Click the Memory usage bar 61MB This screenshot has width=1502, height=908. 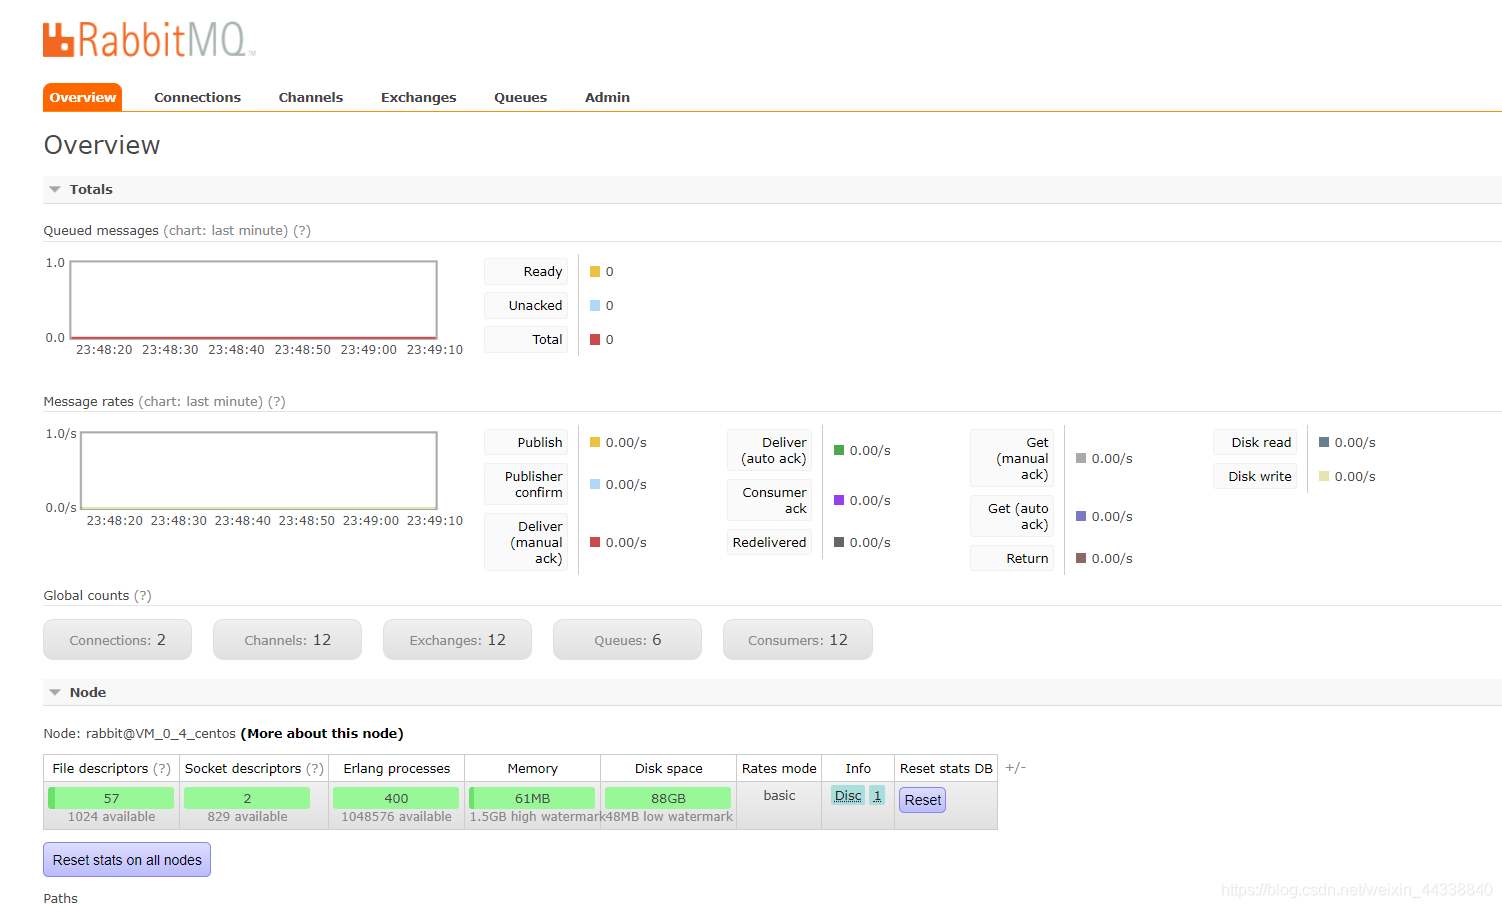[x=532, y=798]
